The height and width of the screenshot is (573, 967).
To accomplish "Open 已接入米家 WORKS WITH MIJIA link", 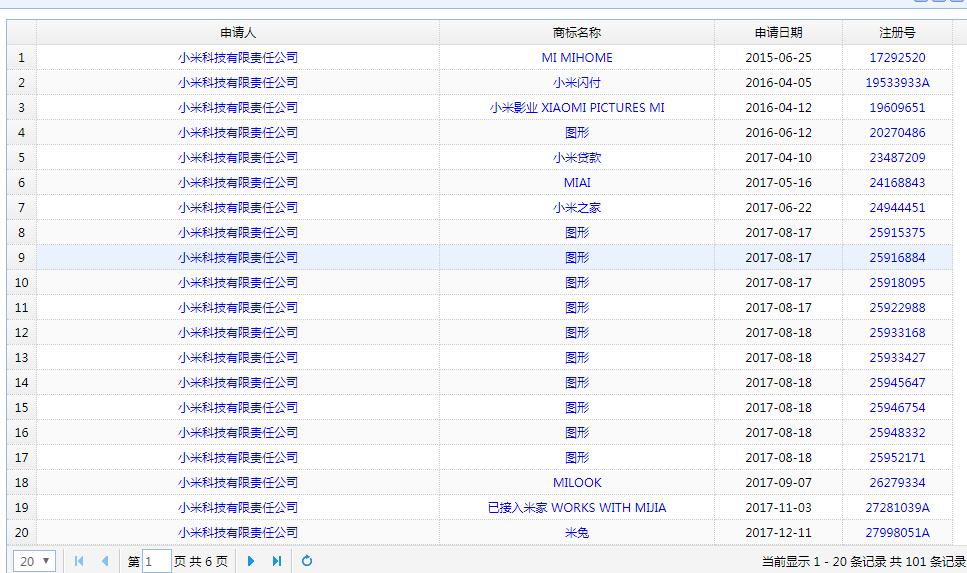I will pos(577,508).
